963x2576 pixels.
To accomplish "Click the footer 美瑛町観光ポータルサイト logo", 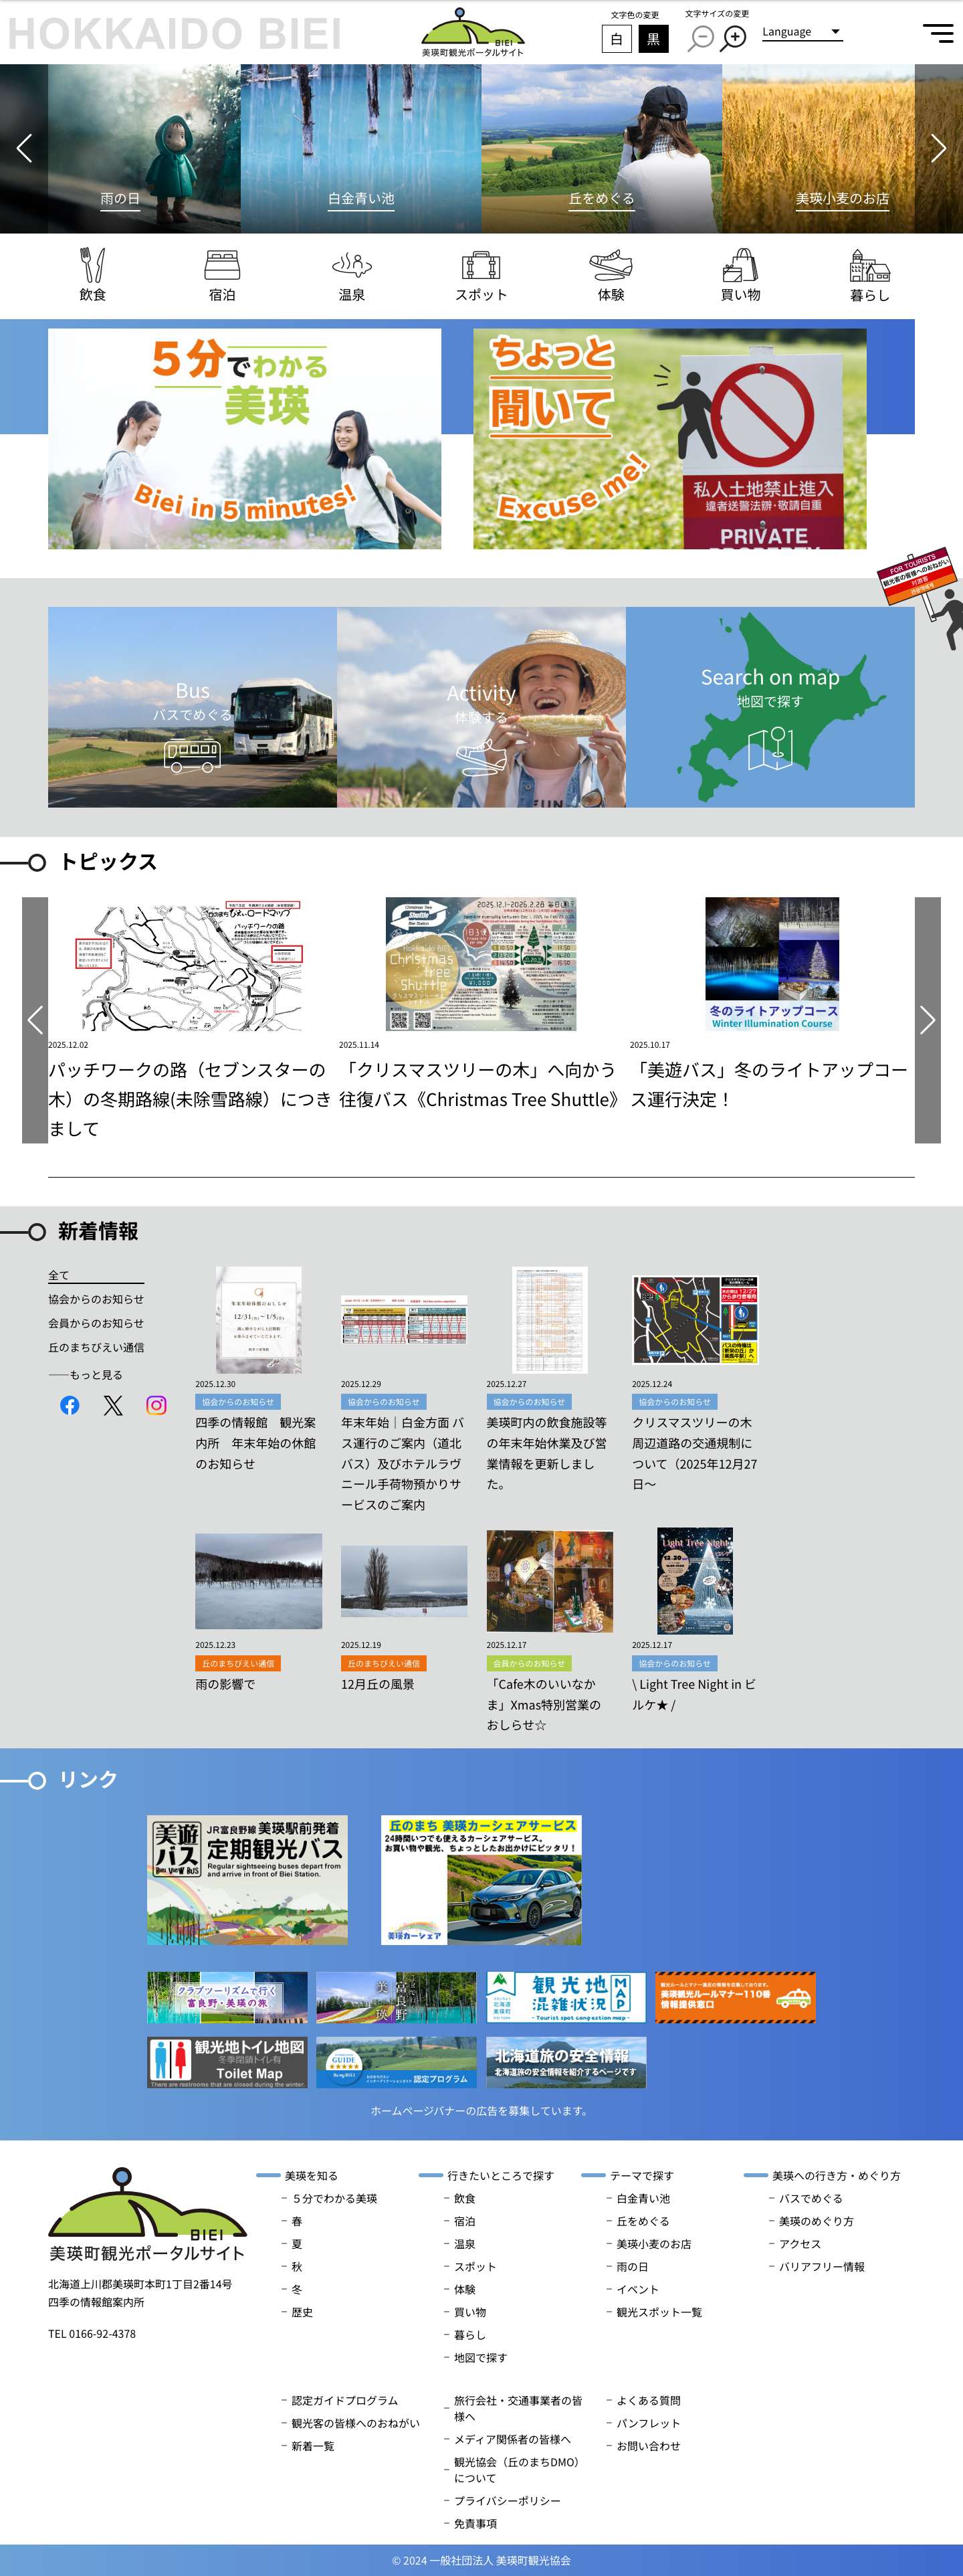I will click(147, 2215).
